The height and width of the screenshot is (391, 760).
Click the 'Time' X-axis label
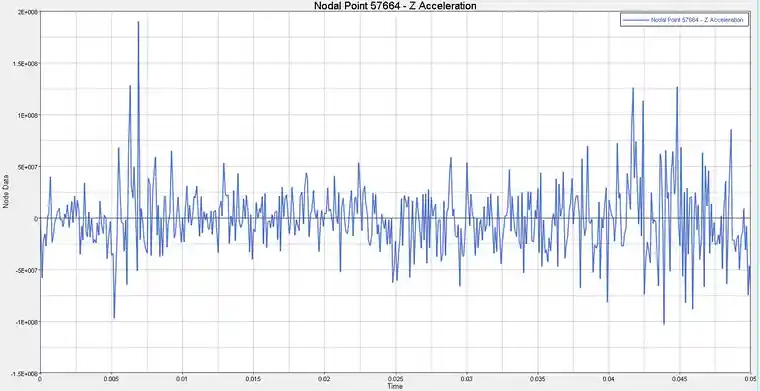click(395, 387)
